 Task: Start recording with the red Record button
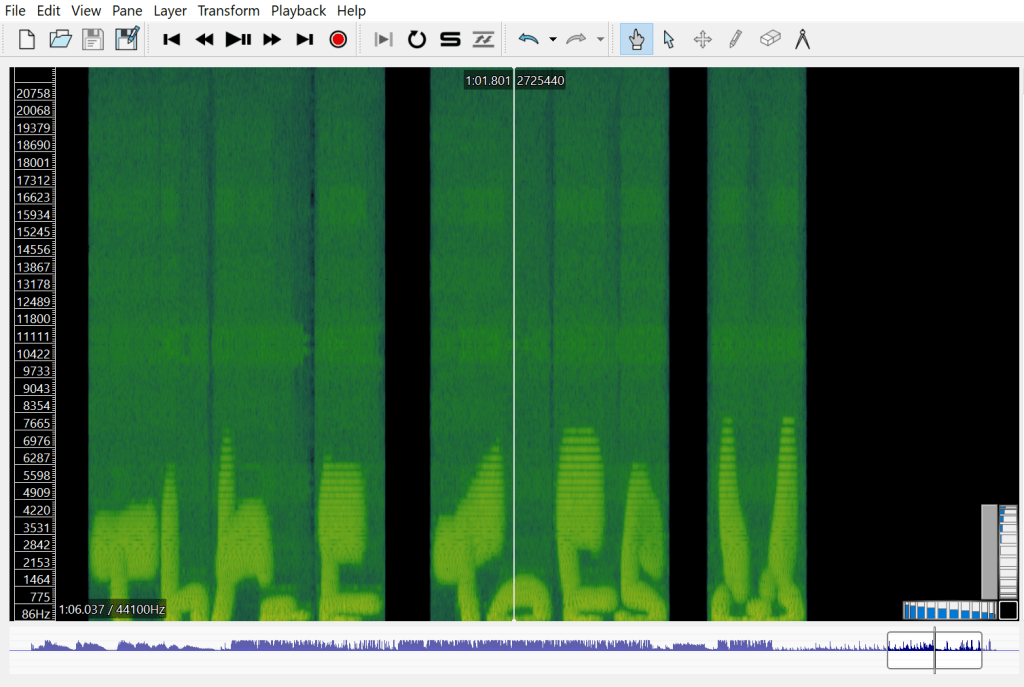338,40
